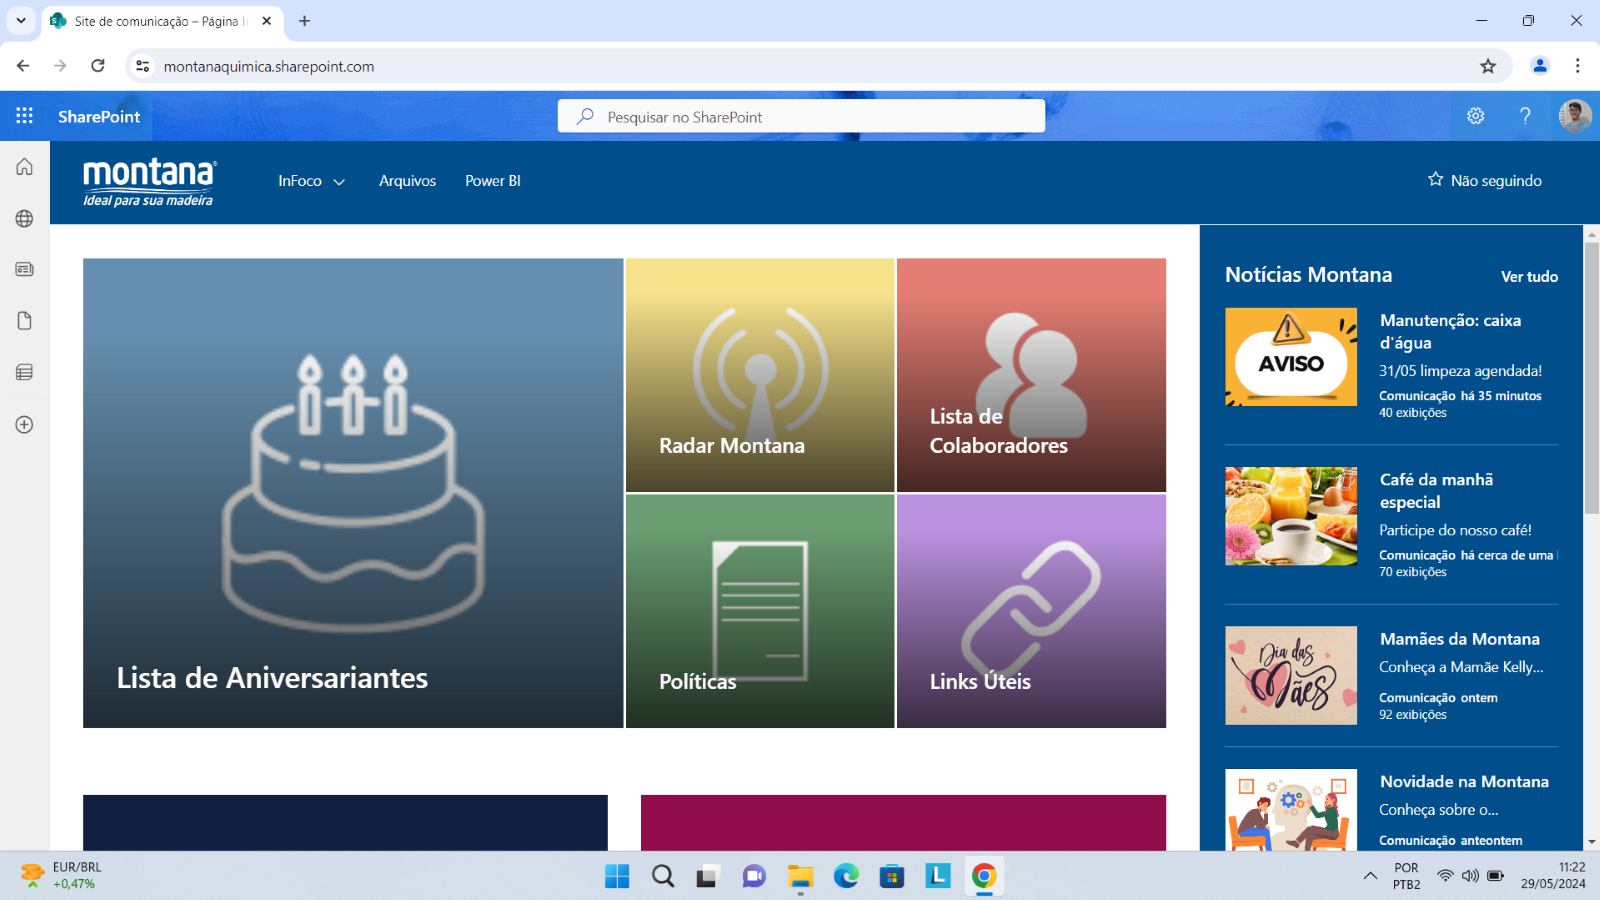The width and height of the screenshot is (1600, 900).
Task: Open the Arquivos navigation item
Action: coord(407,181)
